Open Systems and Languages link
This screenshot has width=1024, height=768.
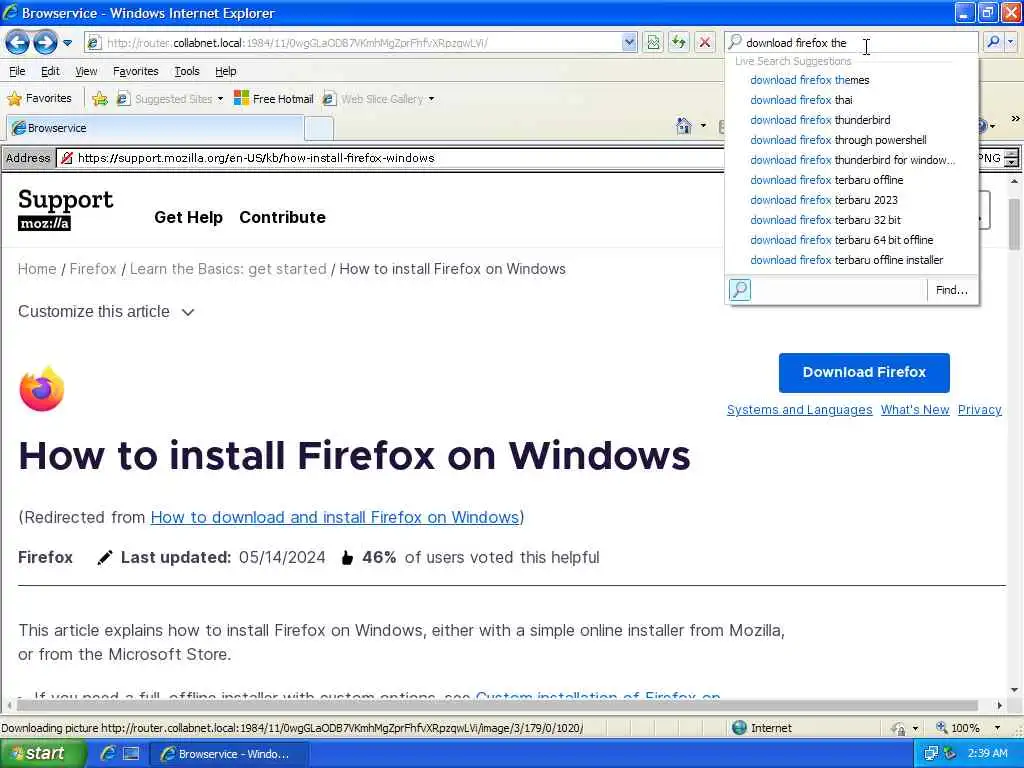[x=799, y=409]
